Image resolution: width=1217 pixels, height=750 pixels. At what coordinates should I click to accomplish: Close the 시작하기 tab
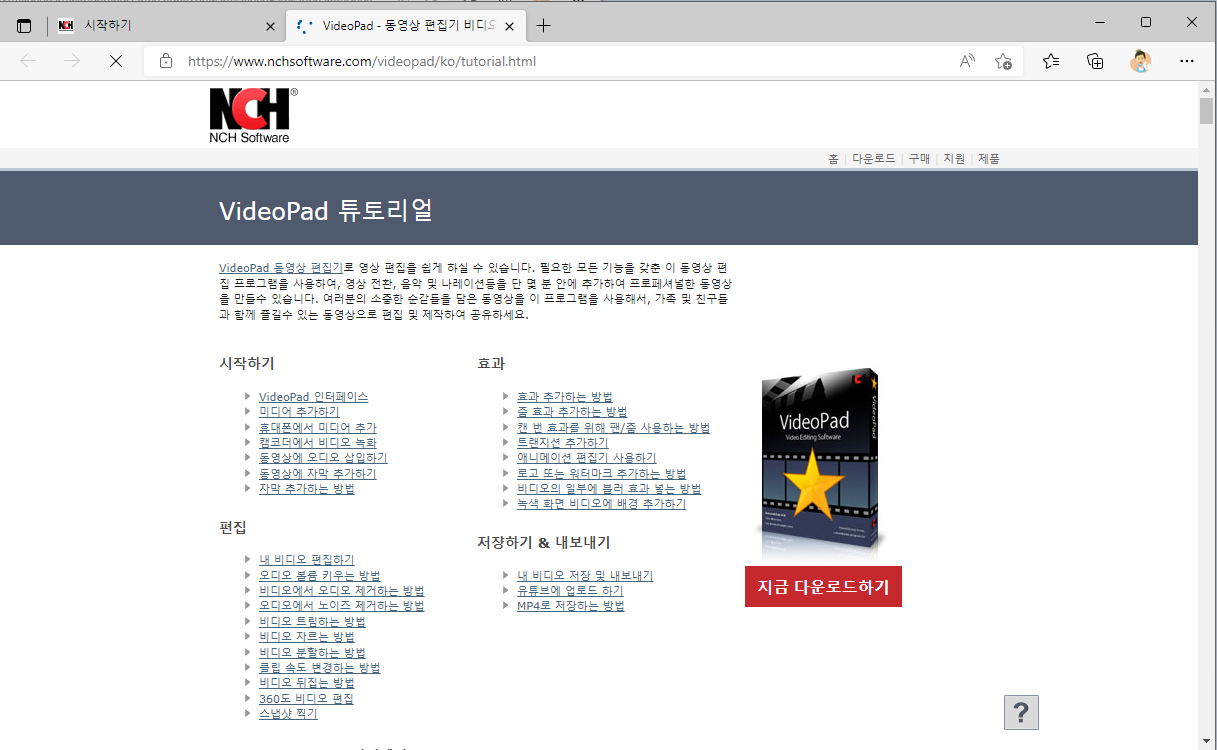(x=270, y=26)
